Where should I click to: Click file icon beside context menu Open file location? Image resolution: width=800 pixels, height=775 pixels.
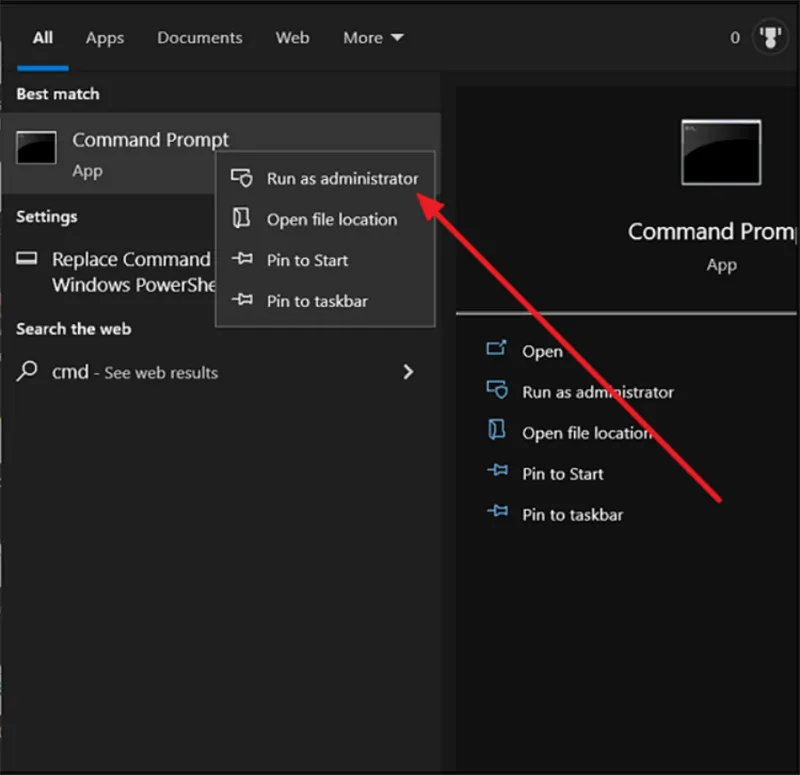tap(241, 218)
